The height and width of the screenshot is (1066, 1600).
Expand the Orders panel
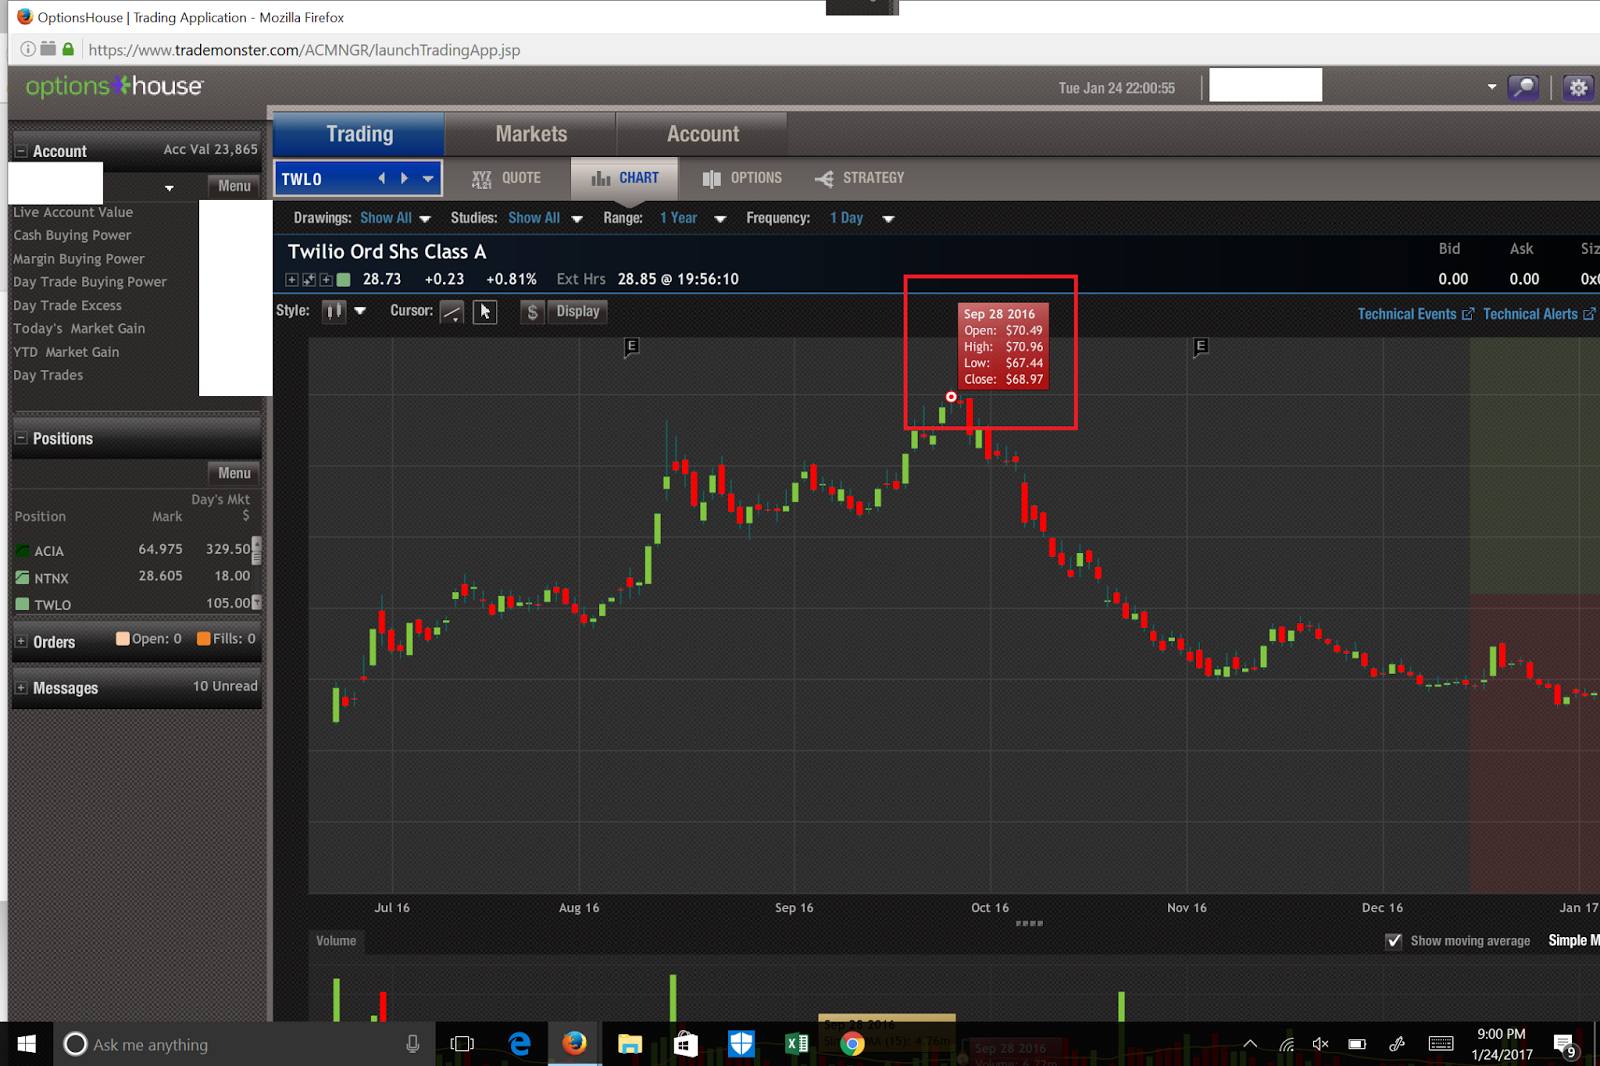pos(21,642)
